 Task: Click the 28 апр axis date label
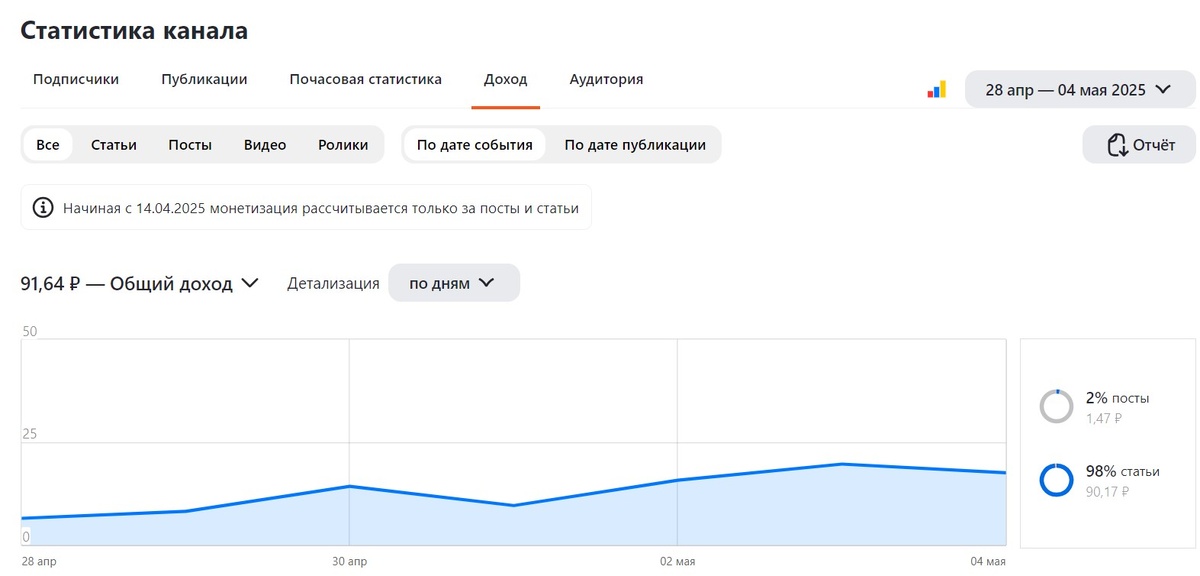coord(39,562)
